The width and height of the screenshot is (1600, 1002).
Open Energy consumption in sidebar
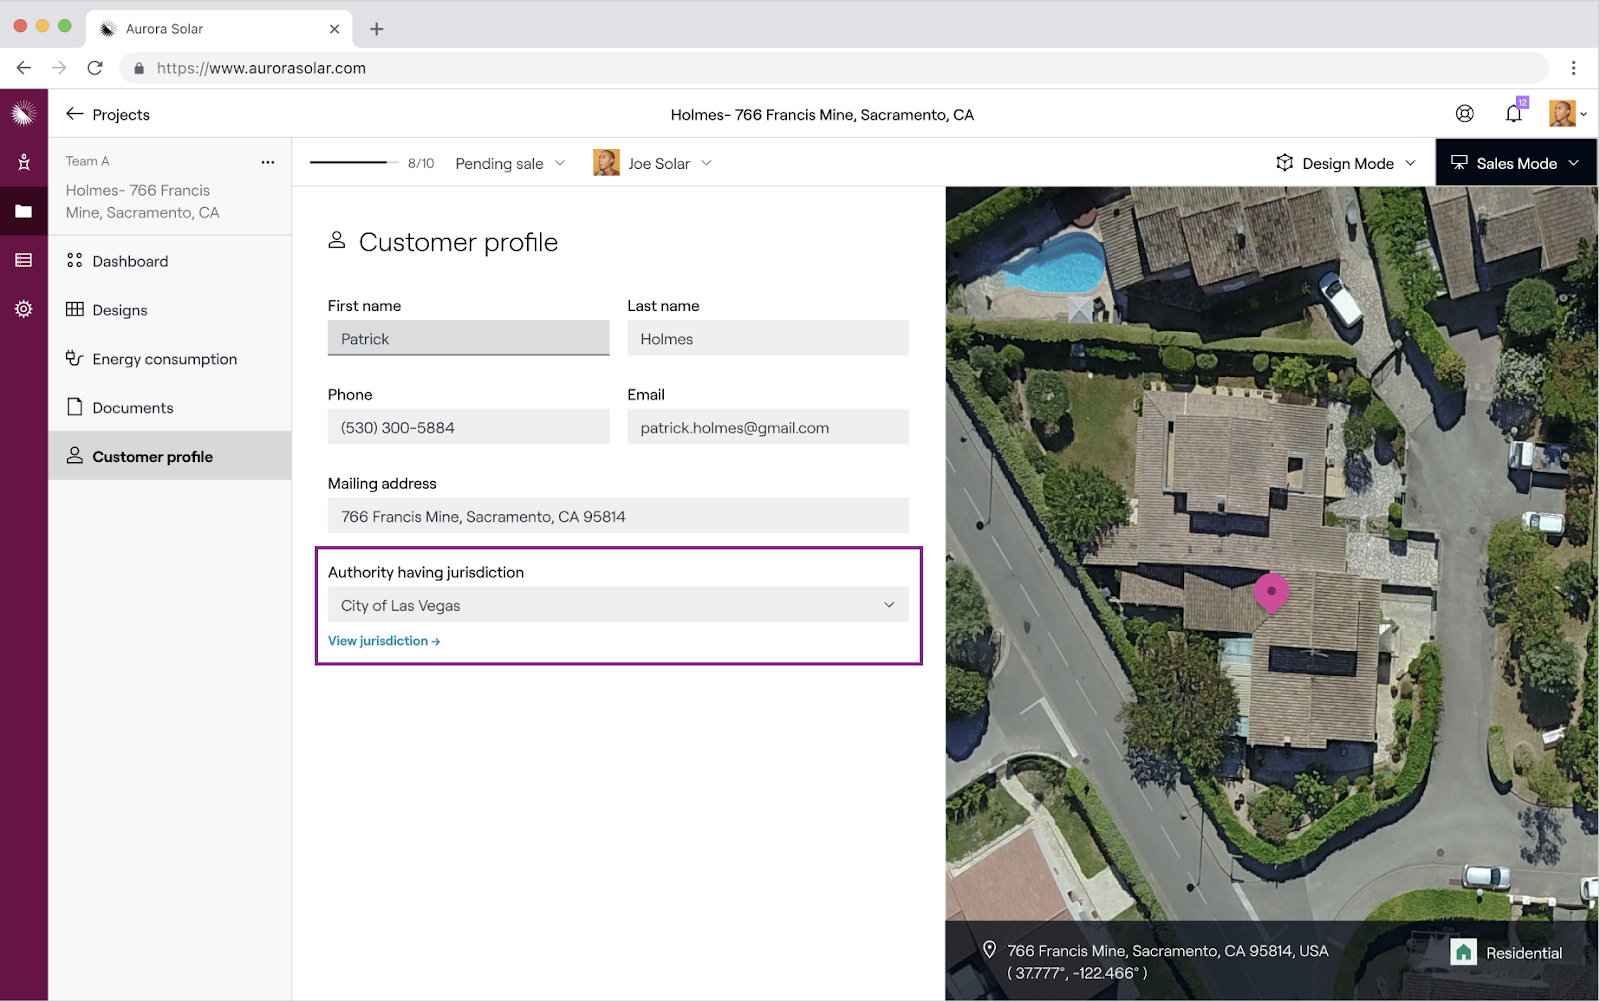coord(164,359)
